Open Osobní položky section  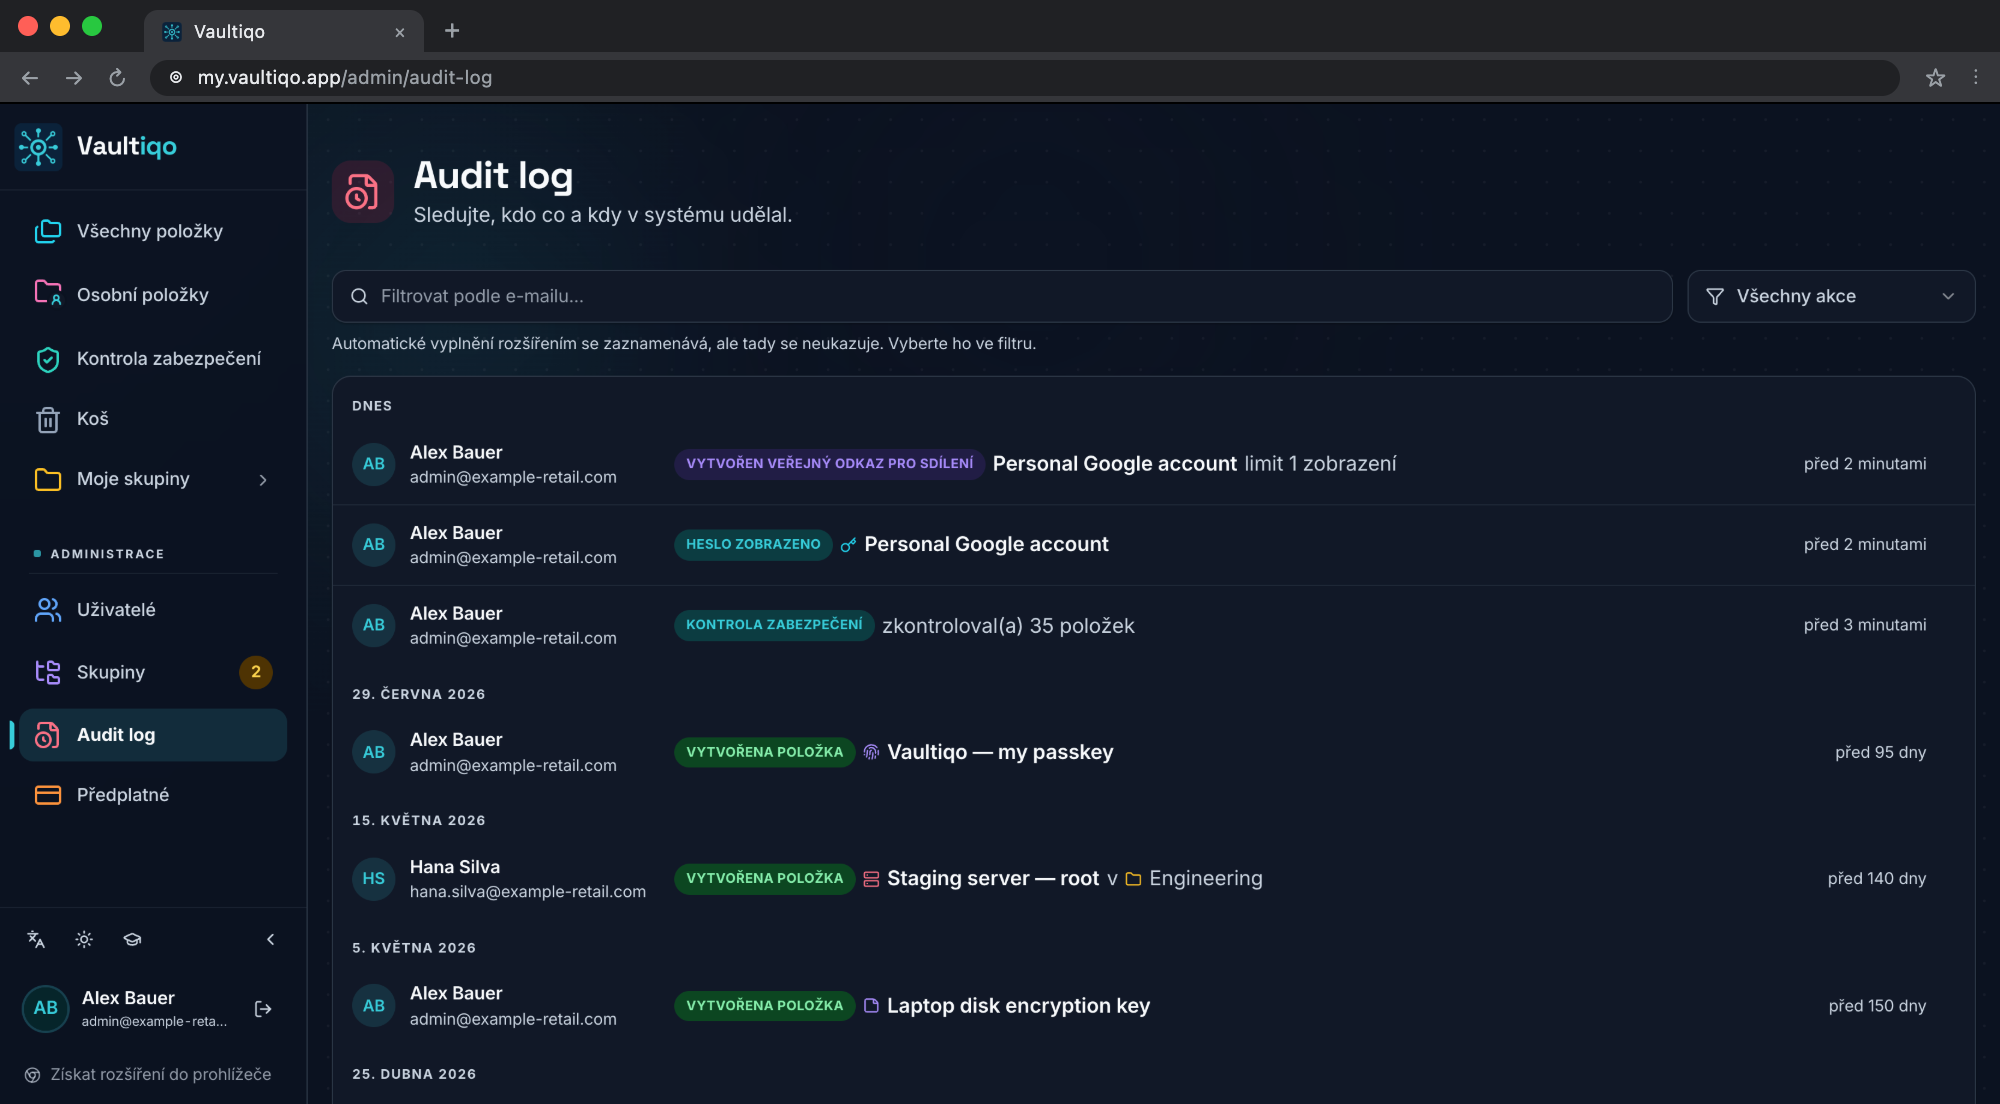[153, 295]
